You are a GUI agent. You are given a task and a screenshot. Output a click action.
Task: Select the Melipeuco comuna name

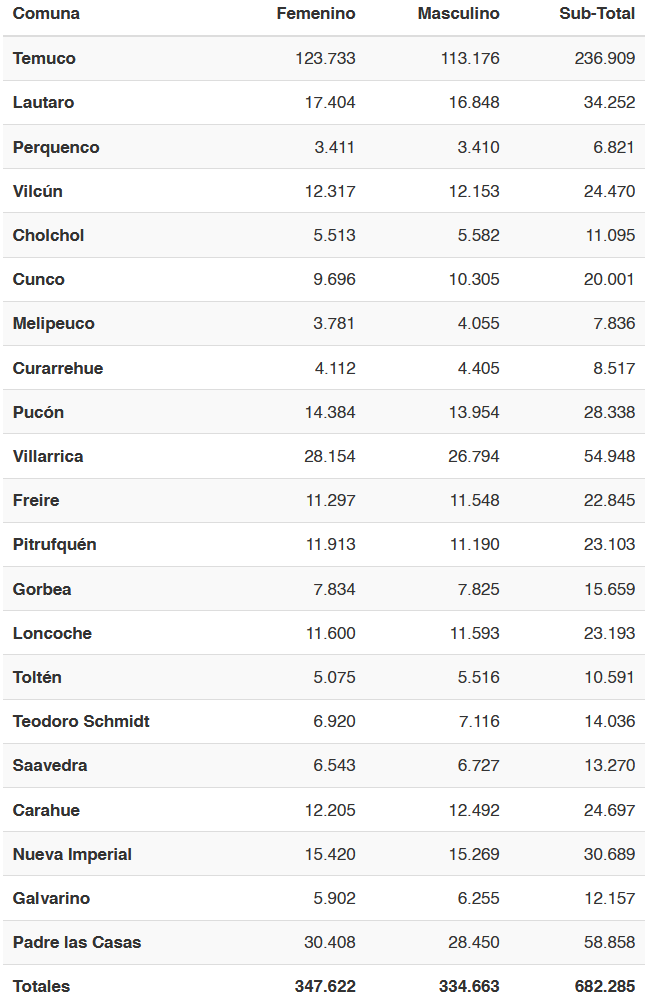click(54, 323)
